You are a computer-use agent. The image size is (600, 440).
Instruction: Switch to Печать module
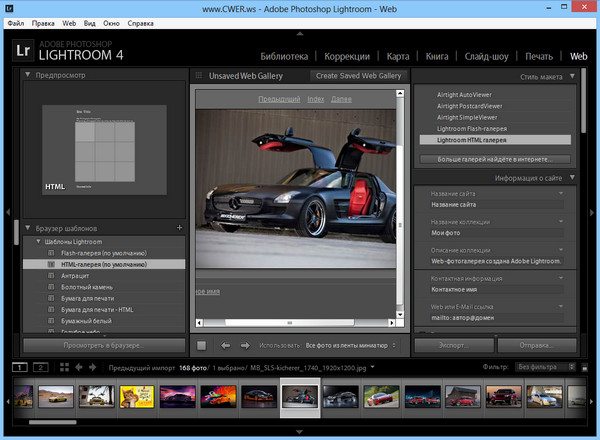pyautogui.click(x=539, y=56)
